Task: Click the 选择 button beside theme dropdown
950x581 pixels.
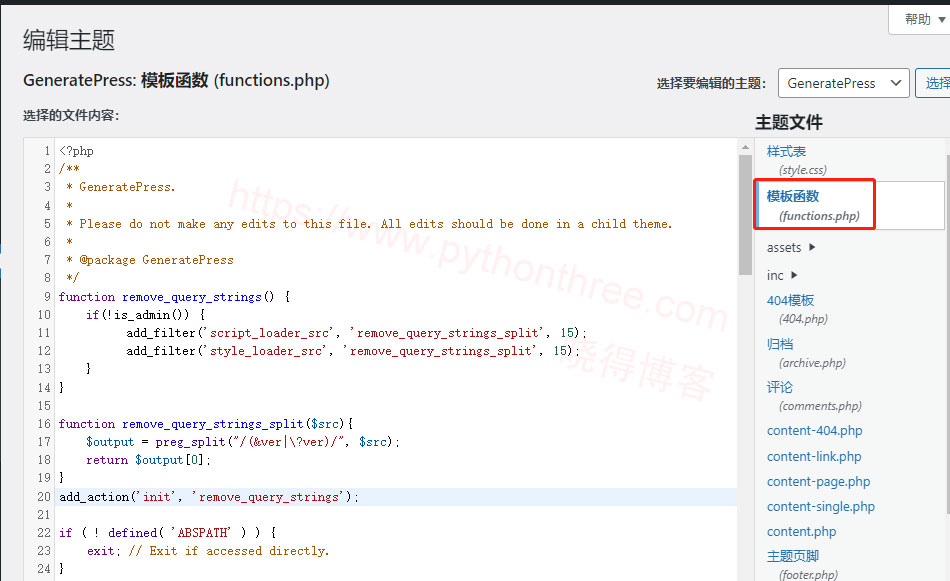Action: pyautogui.click(x=935, y=83)
